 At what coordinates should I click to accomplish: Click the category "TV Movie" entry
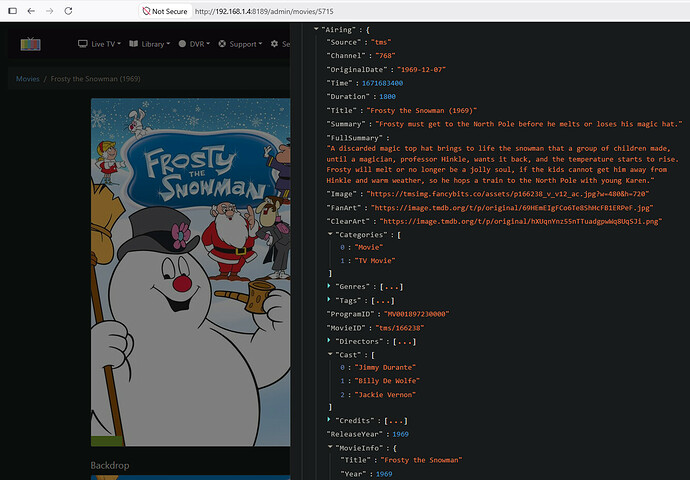pyautogui.click(x=375, y=260)
